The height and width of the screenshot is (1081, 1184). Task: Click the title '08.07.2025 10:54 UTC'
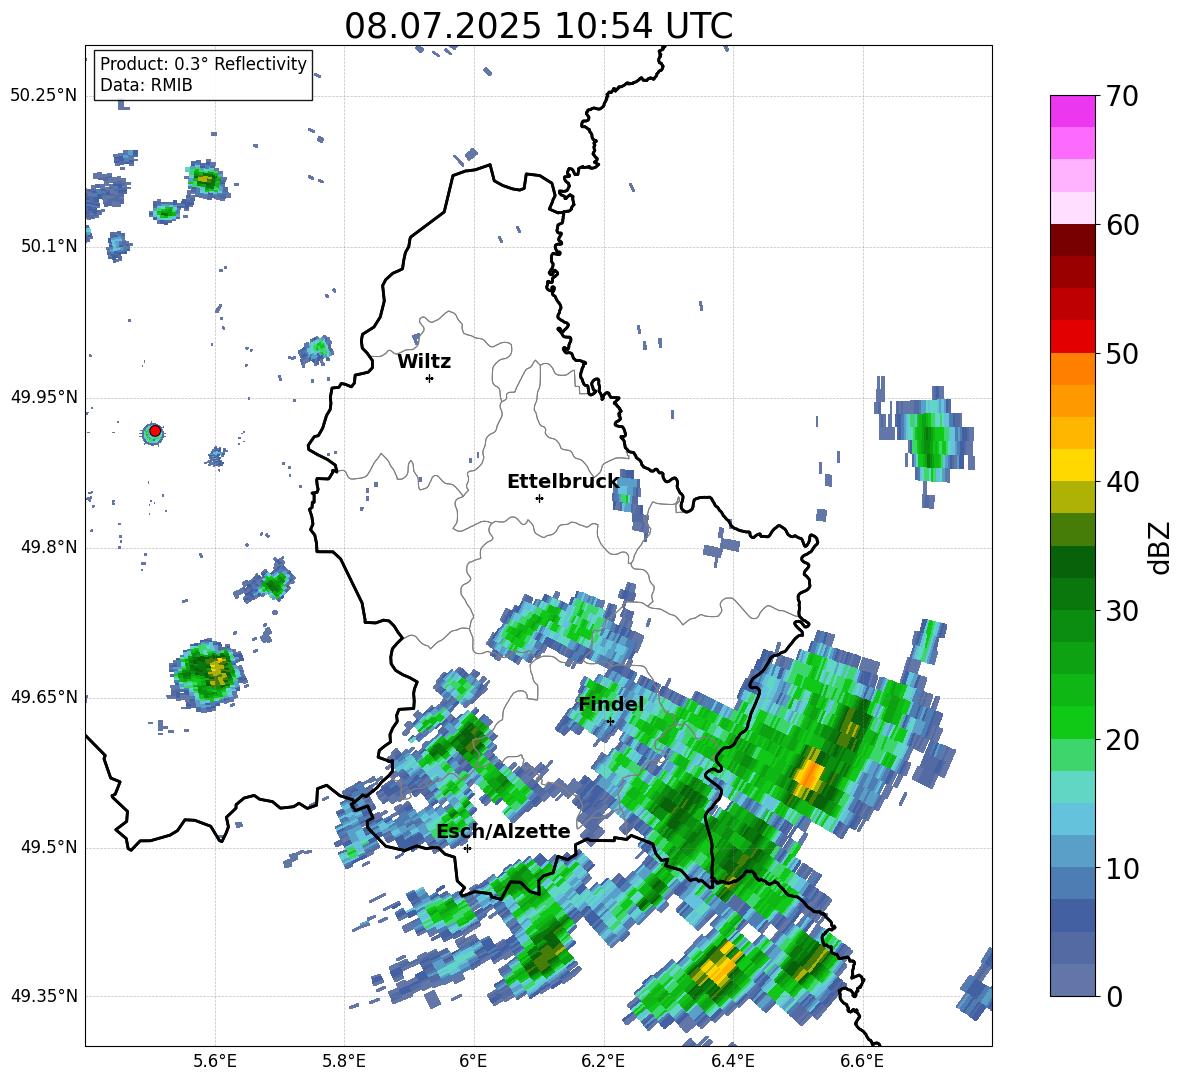click(538, 26)
